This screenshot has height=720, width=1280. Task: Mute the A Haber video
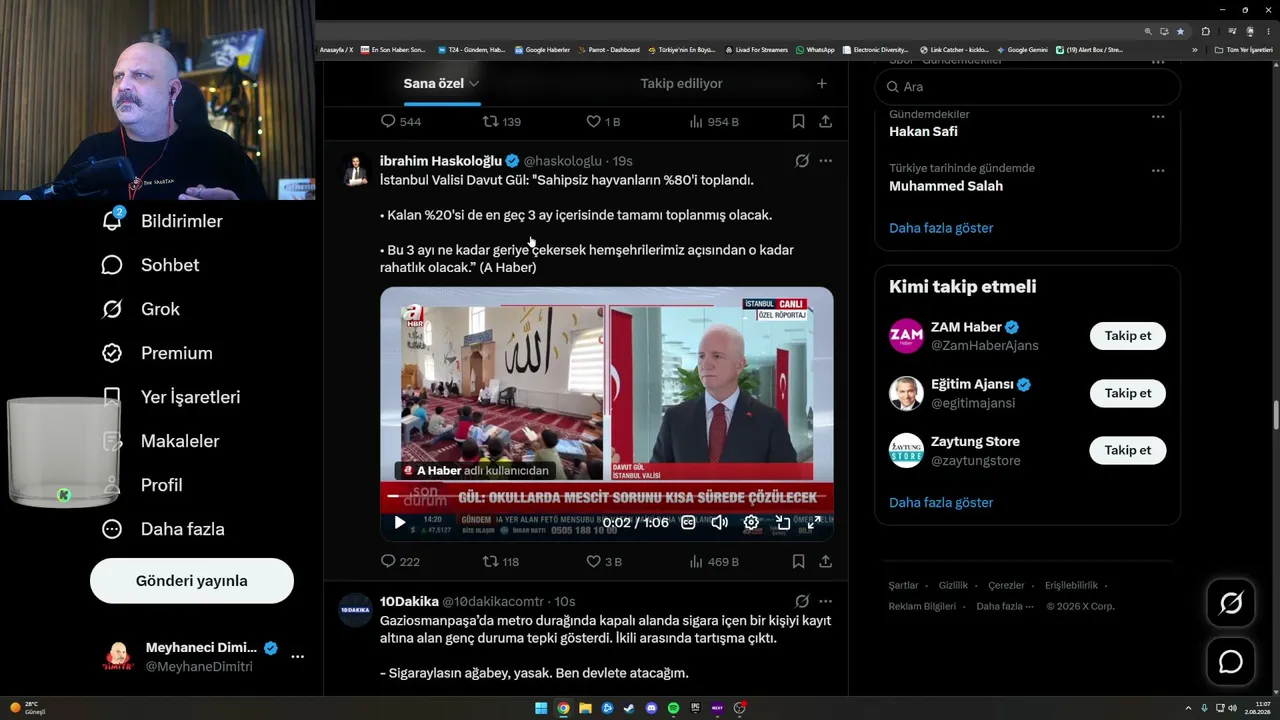point(720,522)
